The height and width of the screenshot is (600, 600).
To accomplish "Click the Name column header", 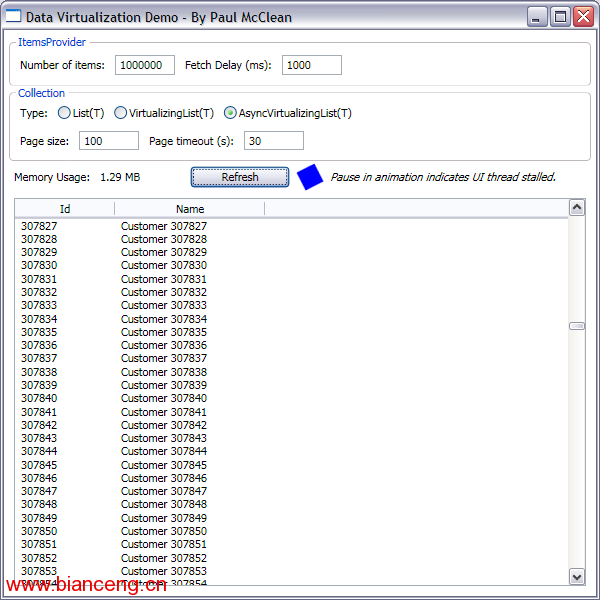I will pyautogui.click(x=190, y=209).
